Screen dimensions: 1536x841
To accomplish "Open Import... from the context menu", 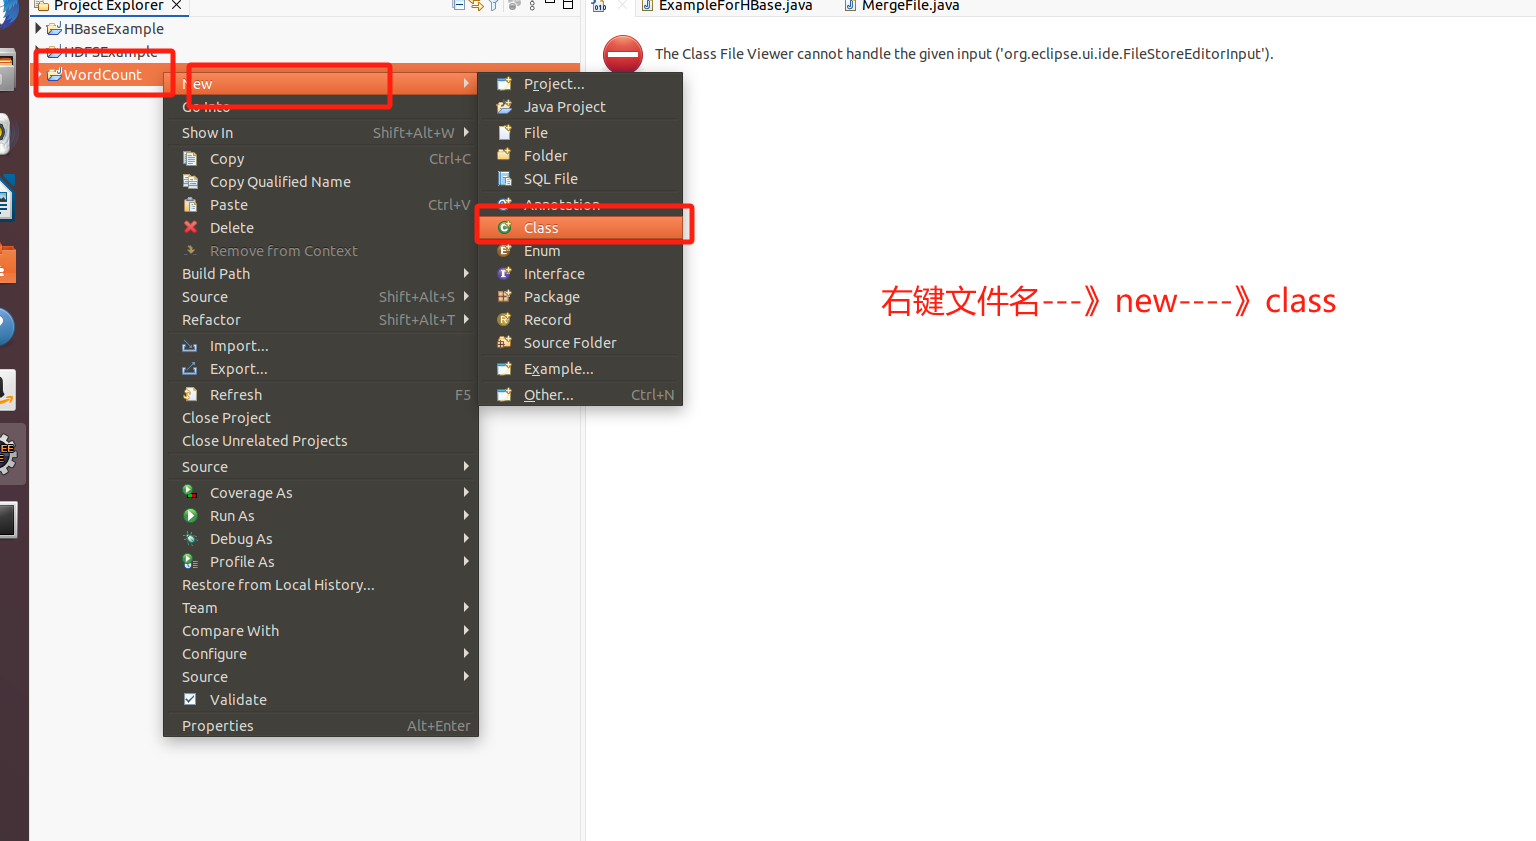I will point(321,346).
